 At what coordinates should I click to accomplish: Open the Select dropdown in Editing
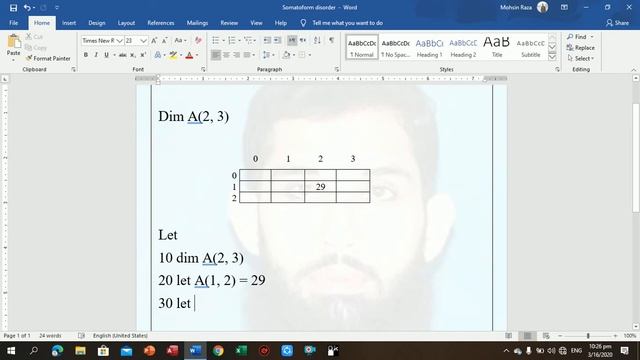click(581, 58)
